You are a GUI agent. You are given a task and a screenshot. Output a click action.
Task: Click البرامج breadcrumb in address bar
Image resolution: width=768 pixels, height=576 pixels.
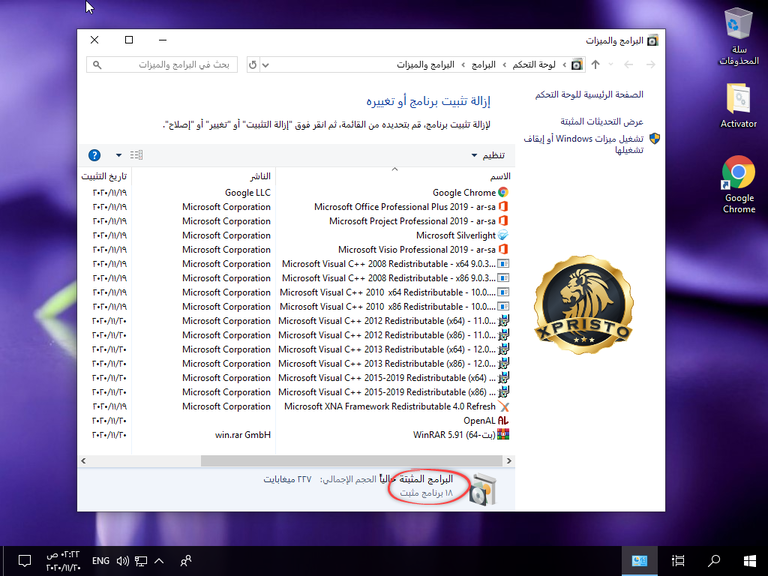[483, 65]
